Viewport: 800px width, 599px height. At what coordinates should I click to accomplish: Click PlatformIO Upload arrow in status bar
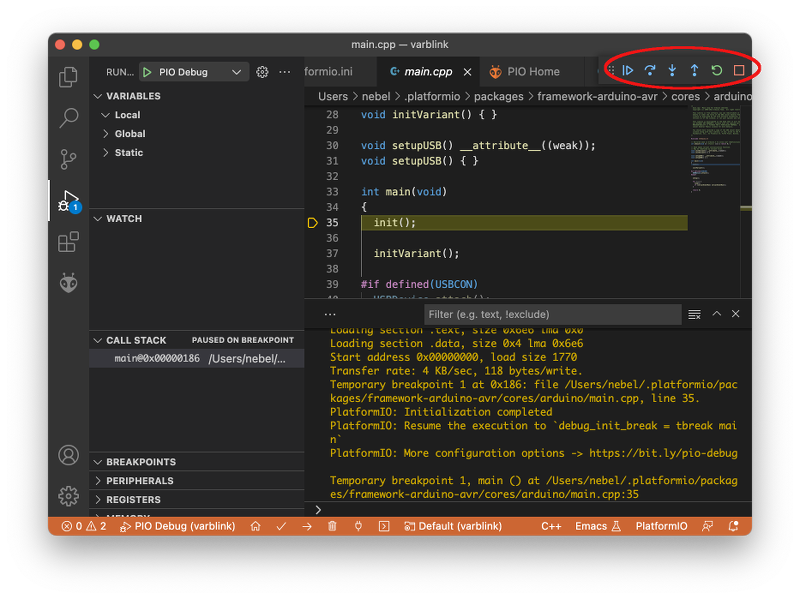coord(307,526)
